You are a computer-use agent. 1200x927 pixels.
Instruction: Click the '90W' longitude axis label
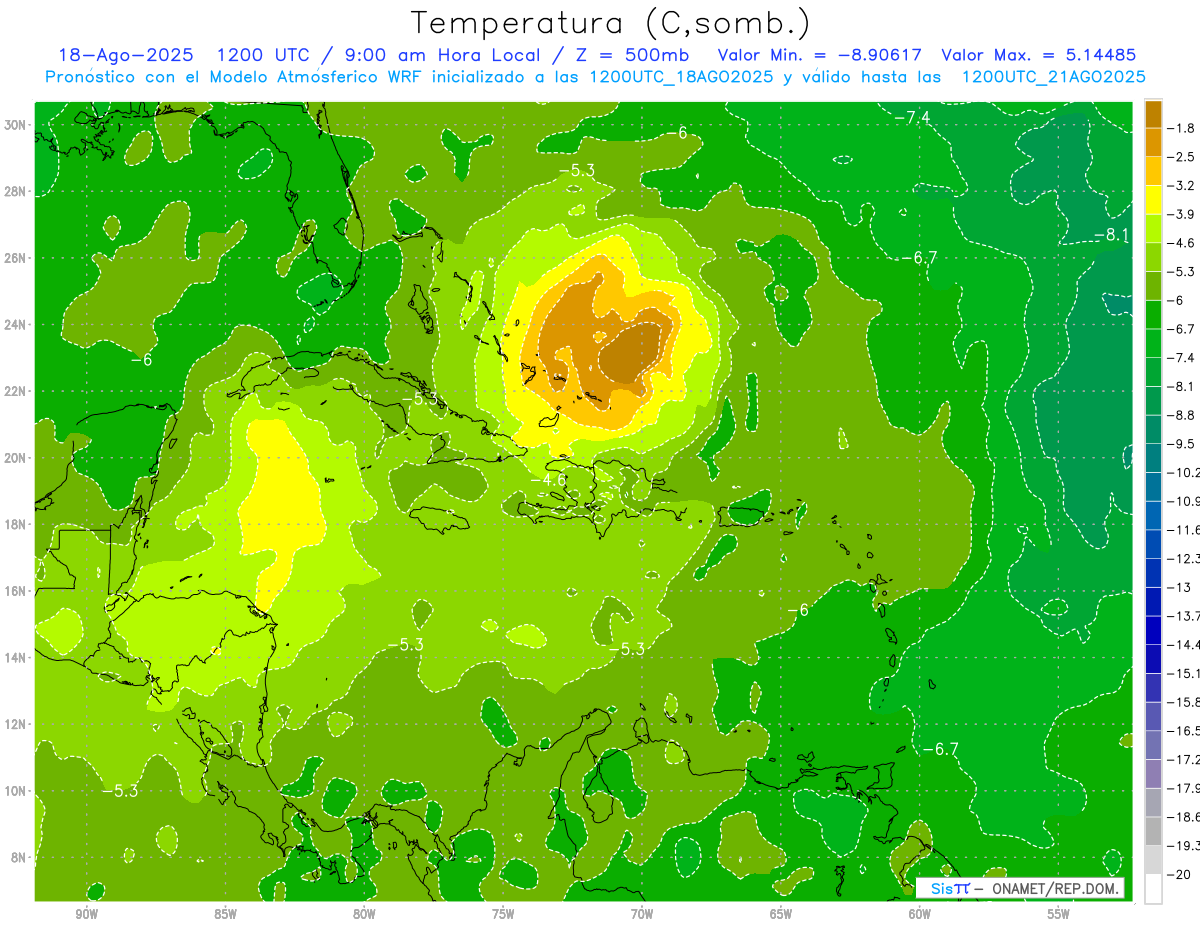(87, 914)
